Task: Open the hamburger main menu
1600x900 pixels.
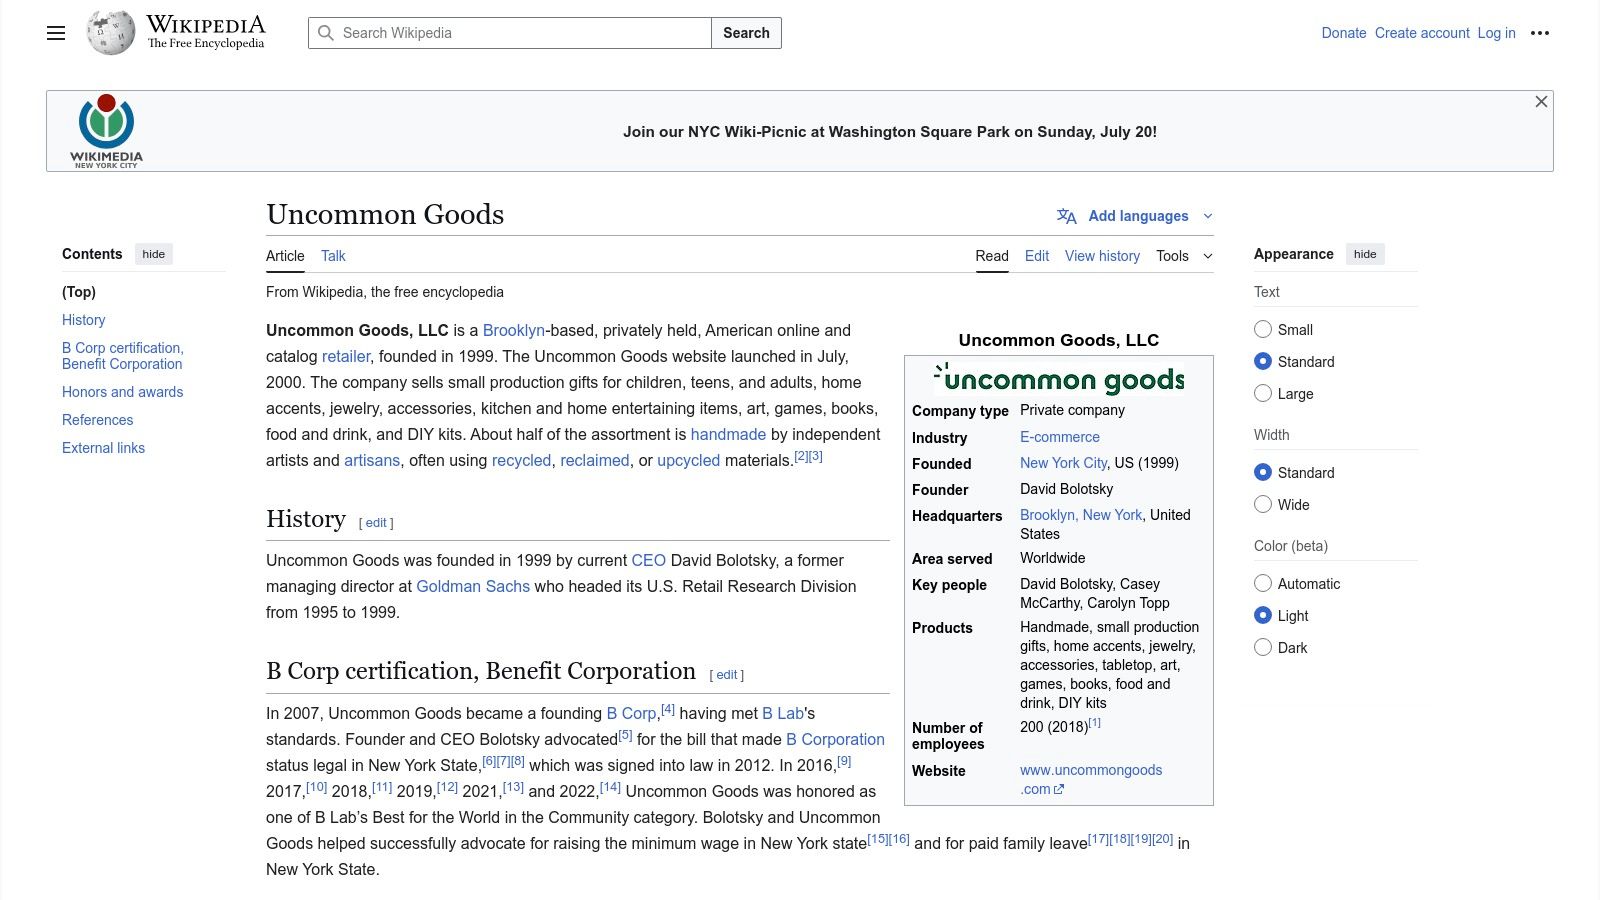Action: (x=56, y=33)
